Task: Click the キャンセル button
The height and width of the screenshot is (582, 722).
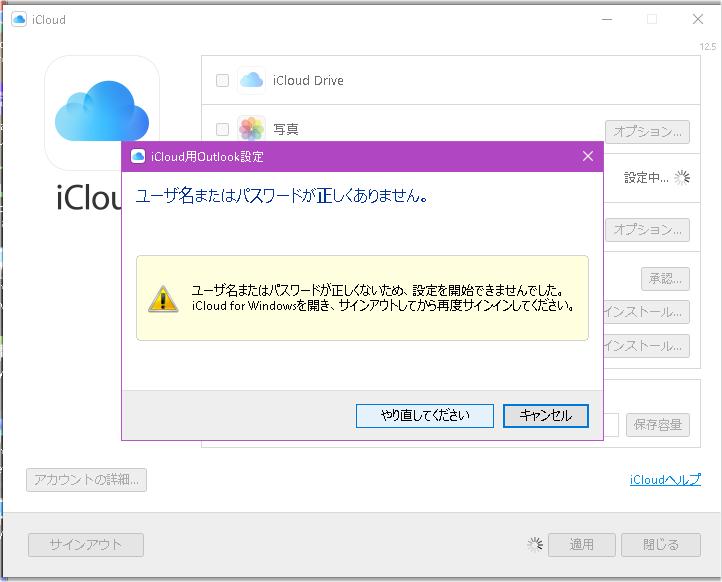Action: pyautogui.click(x=545, y=416)
